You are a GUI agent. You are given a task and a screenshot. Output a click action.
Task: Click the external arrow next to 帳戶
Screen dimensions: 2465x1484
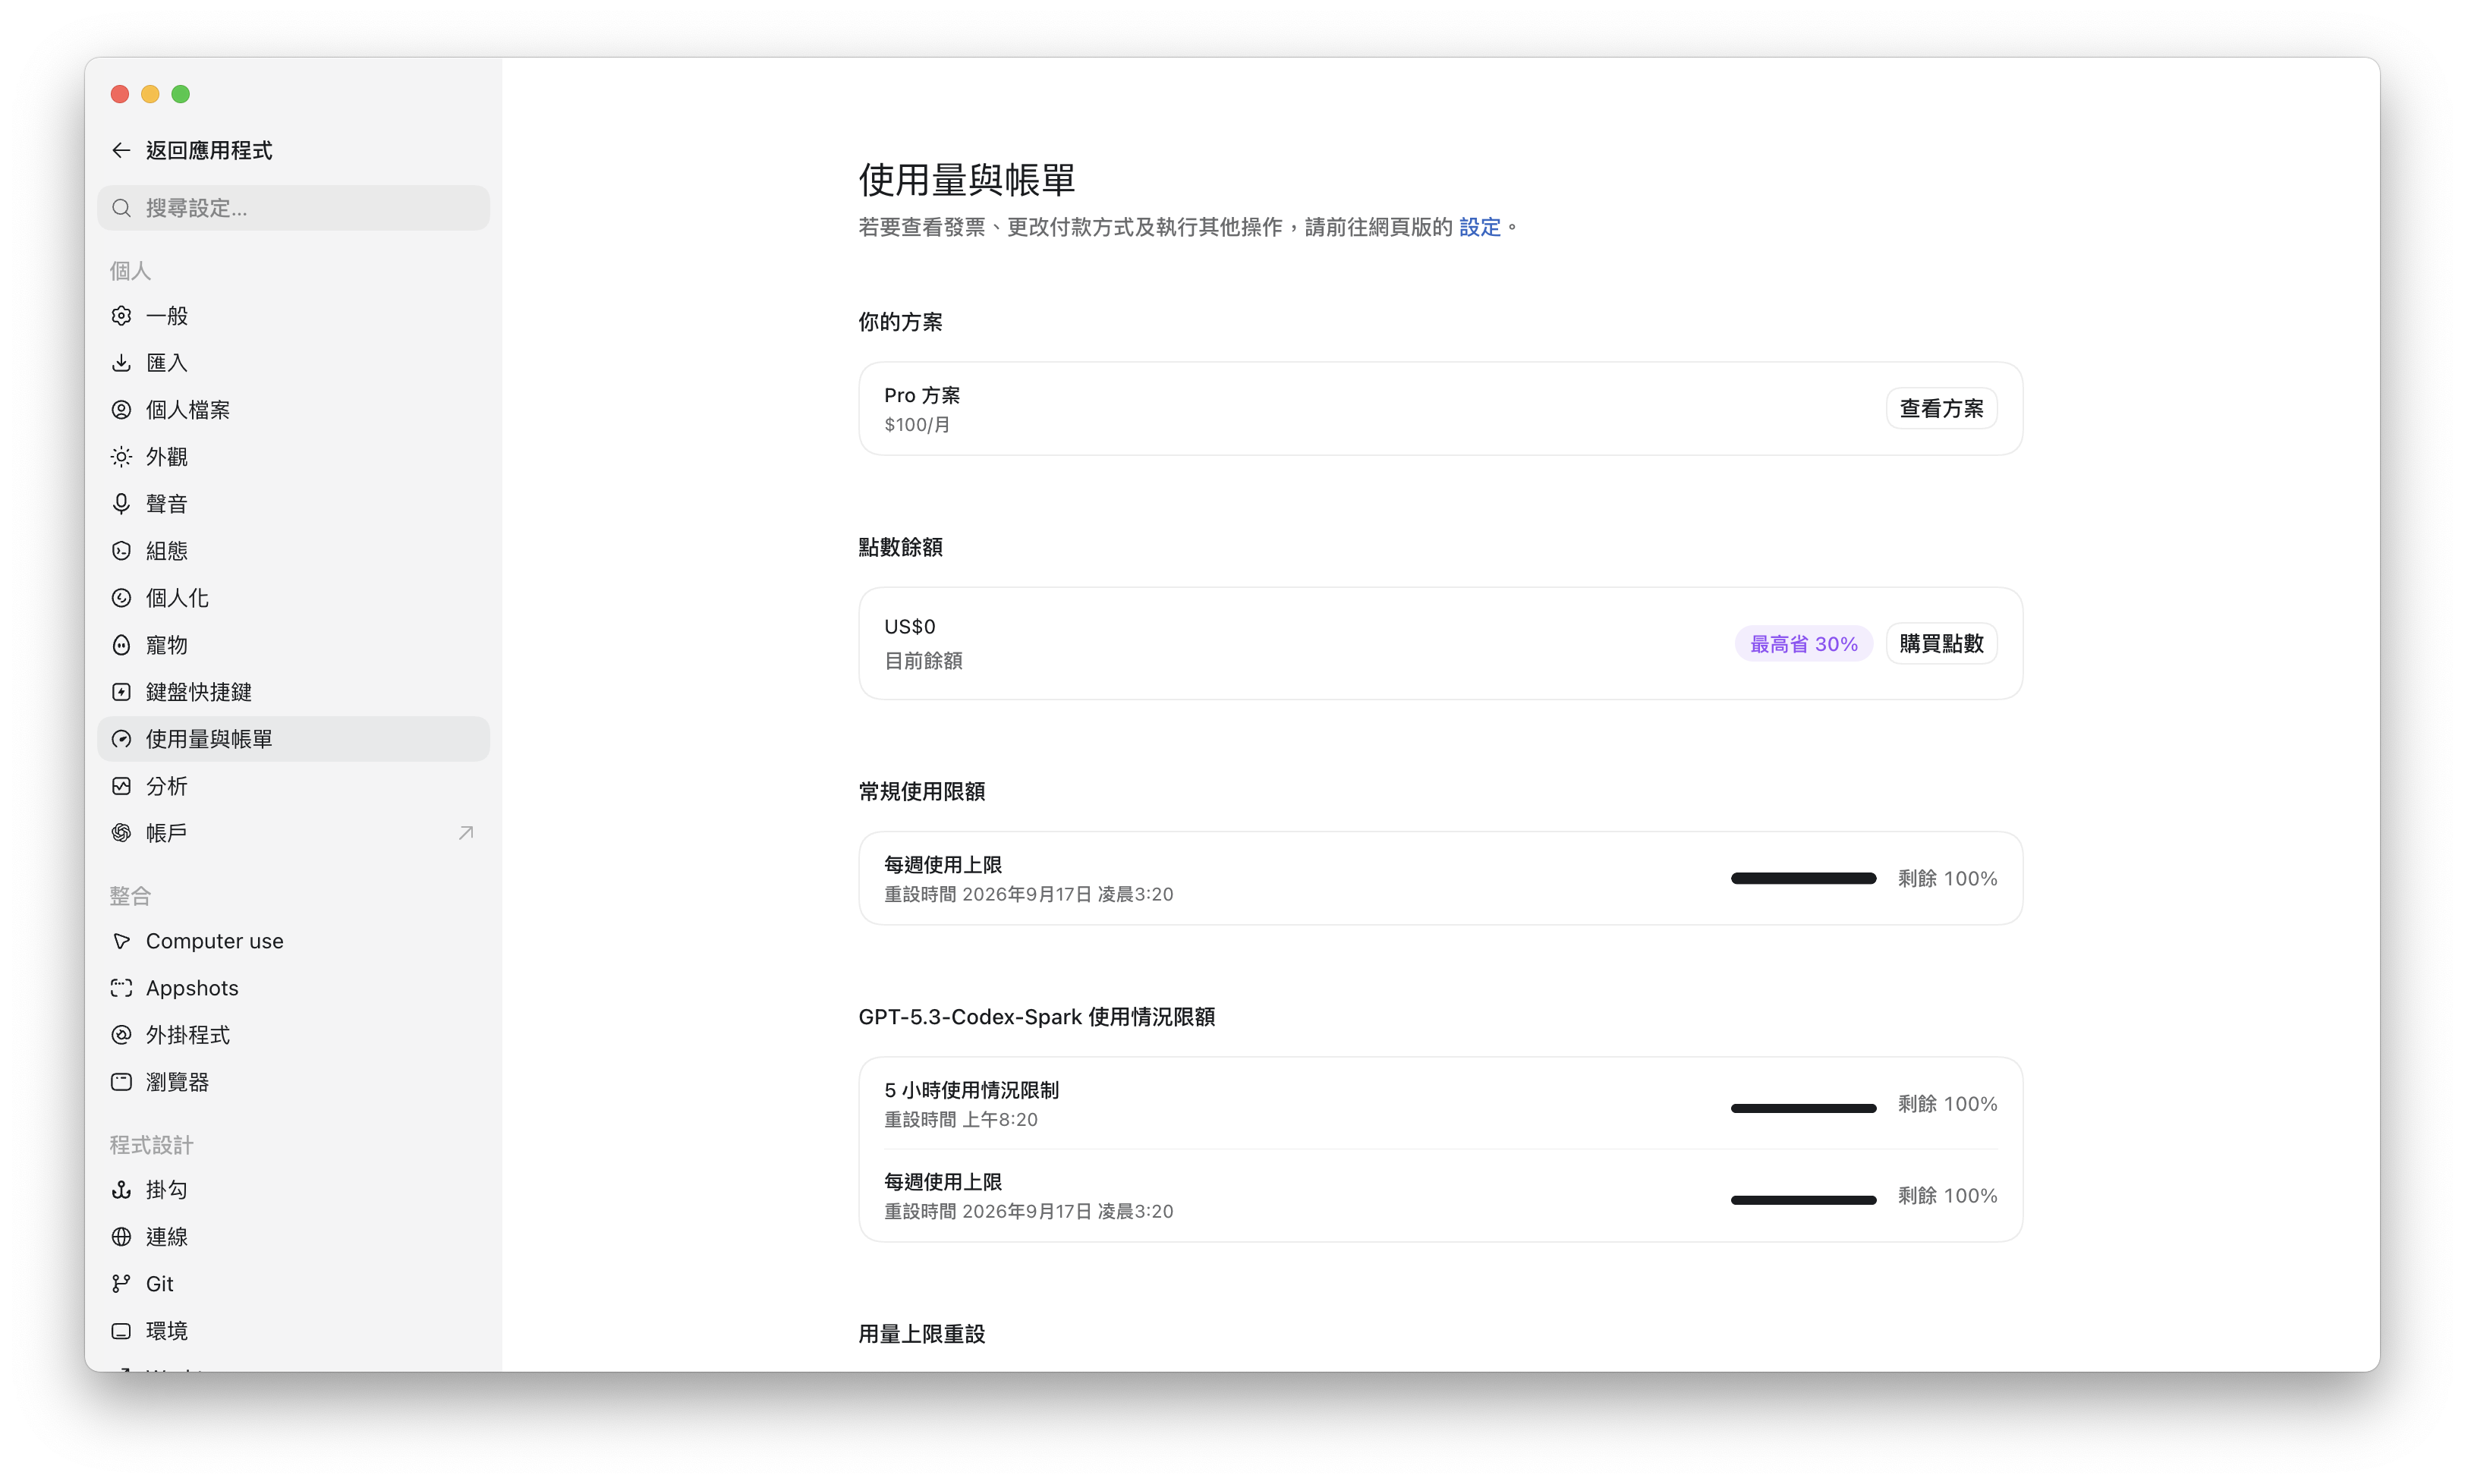point(465,833)
